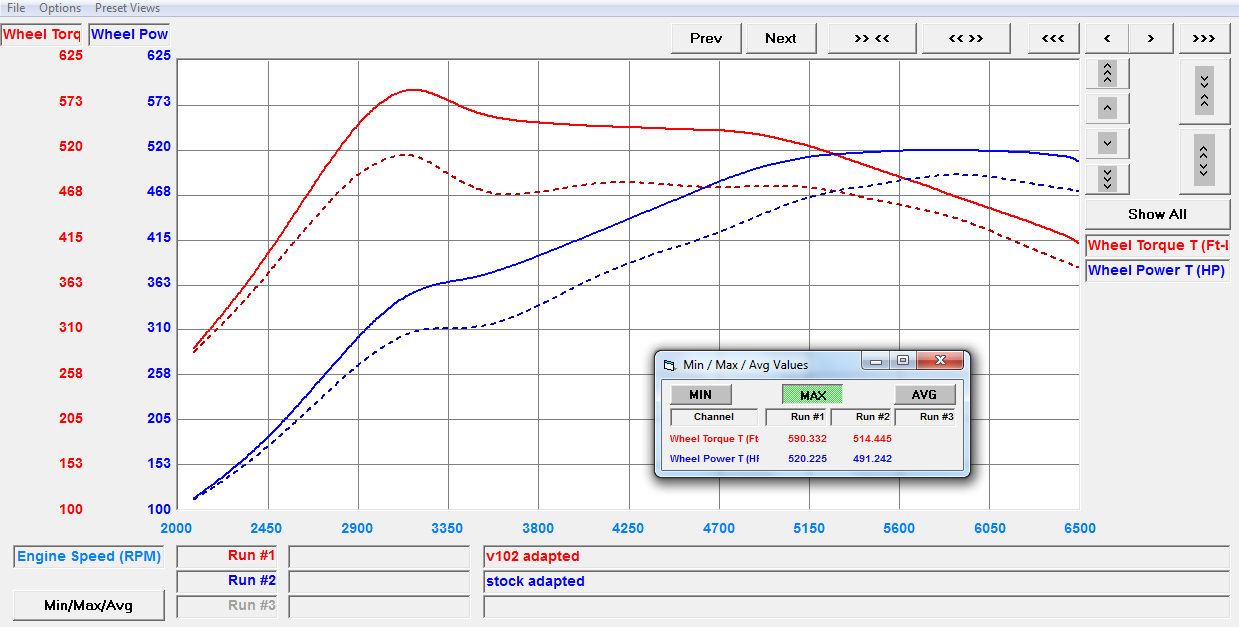Toggle MIN values in the popup
1239x627 pixels.
pyautogui.click(x=700, y=395)
